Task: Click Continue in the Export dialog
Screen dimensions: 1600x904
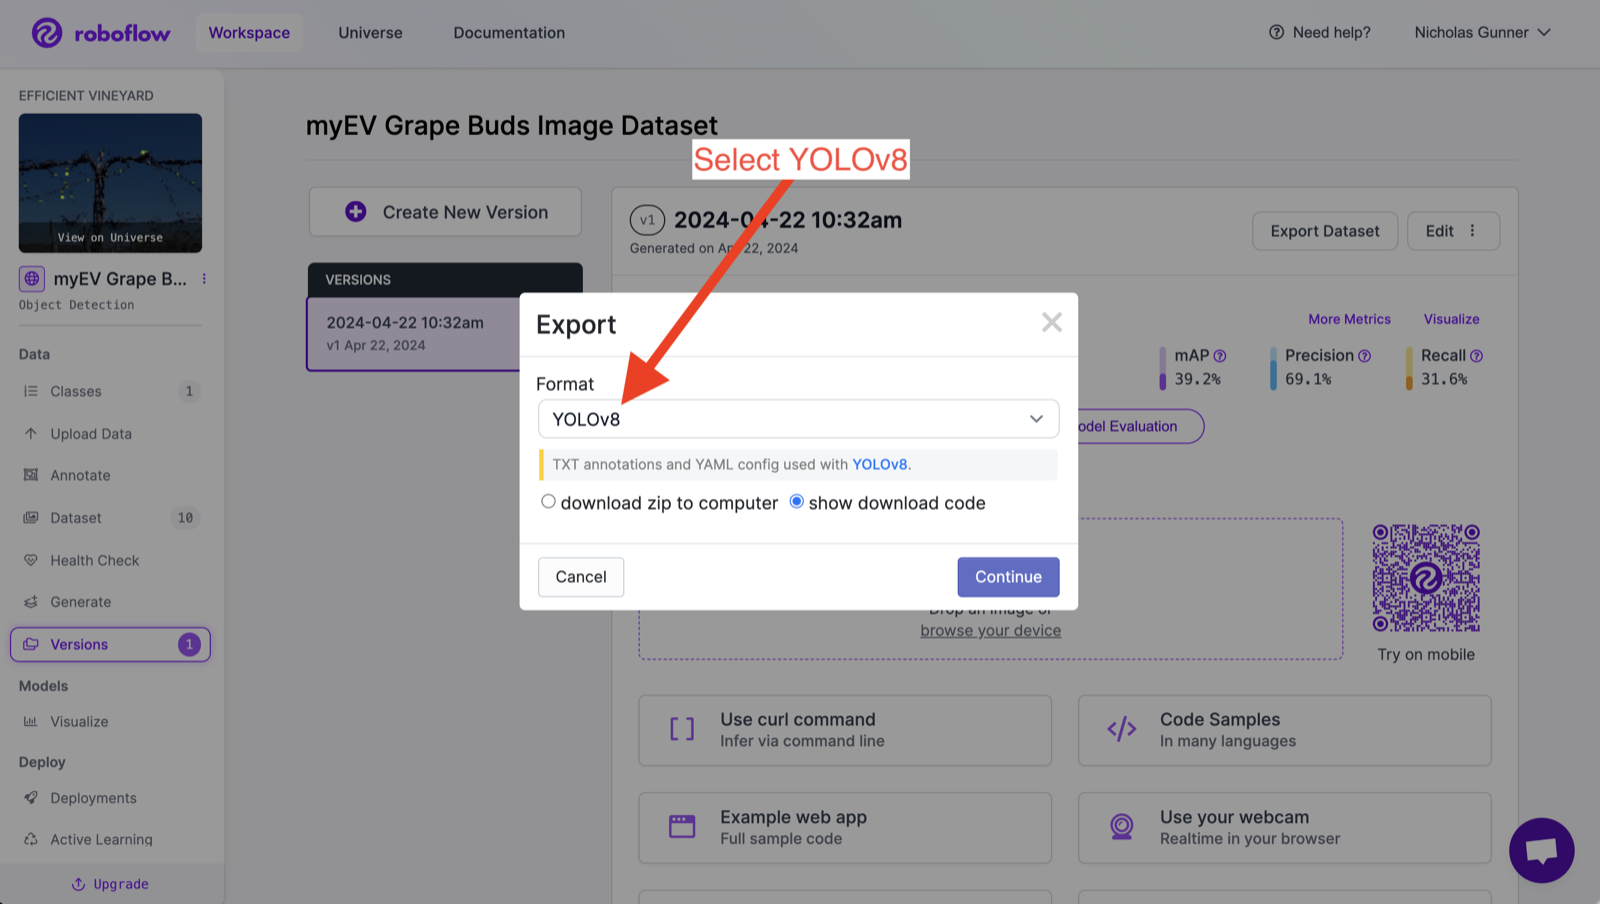Action: point(1008,577)
